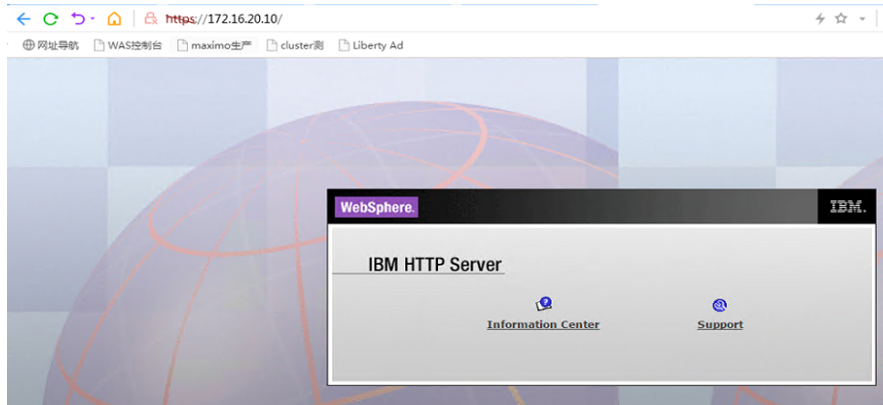Open the Support link
Image resolution: width=883 pixels, height=405 pixels.
coord(720,324)
